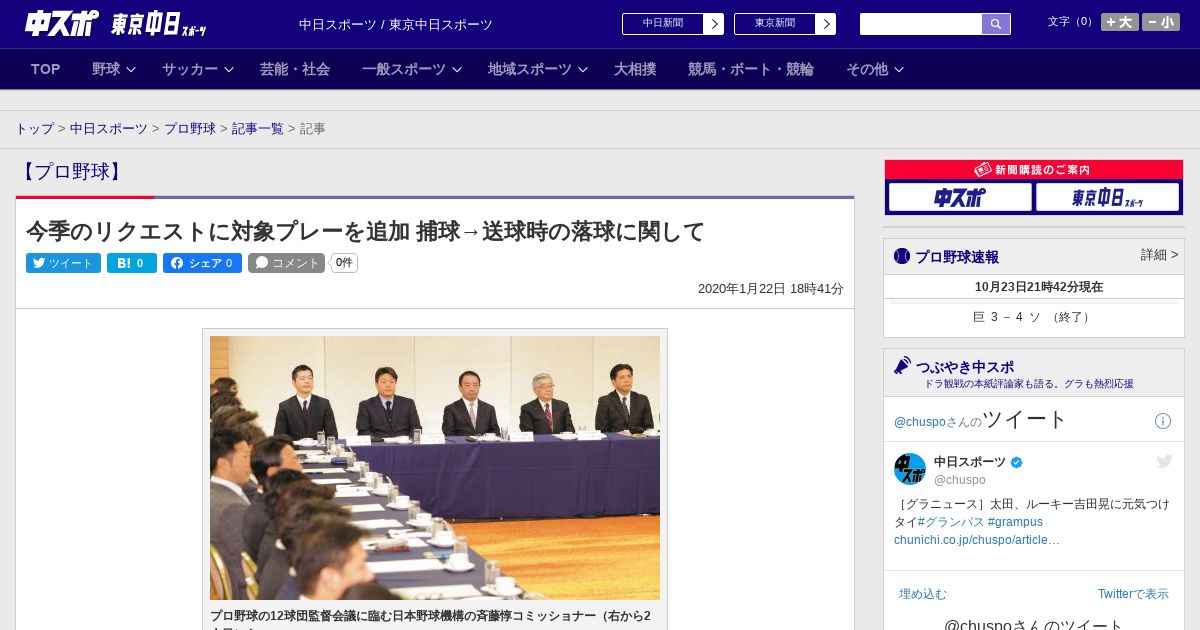Viewport: 1200px width, 630px height.
Task: Click the megaphone icon by つぶやき中スポ
Action: pos(902,365)
